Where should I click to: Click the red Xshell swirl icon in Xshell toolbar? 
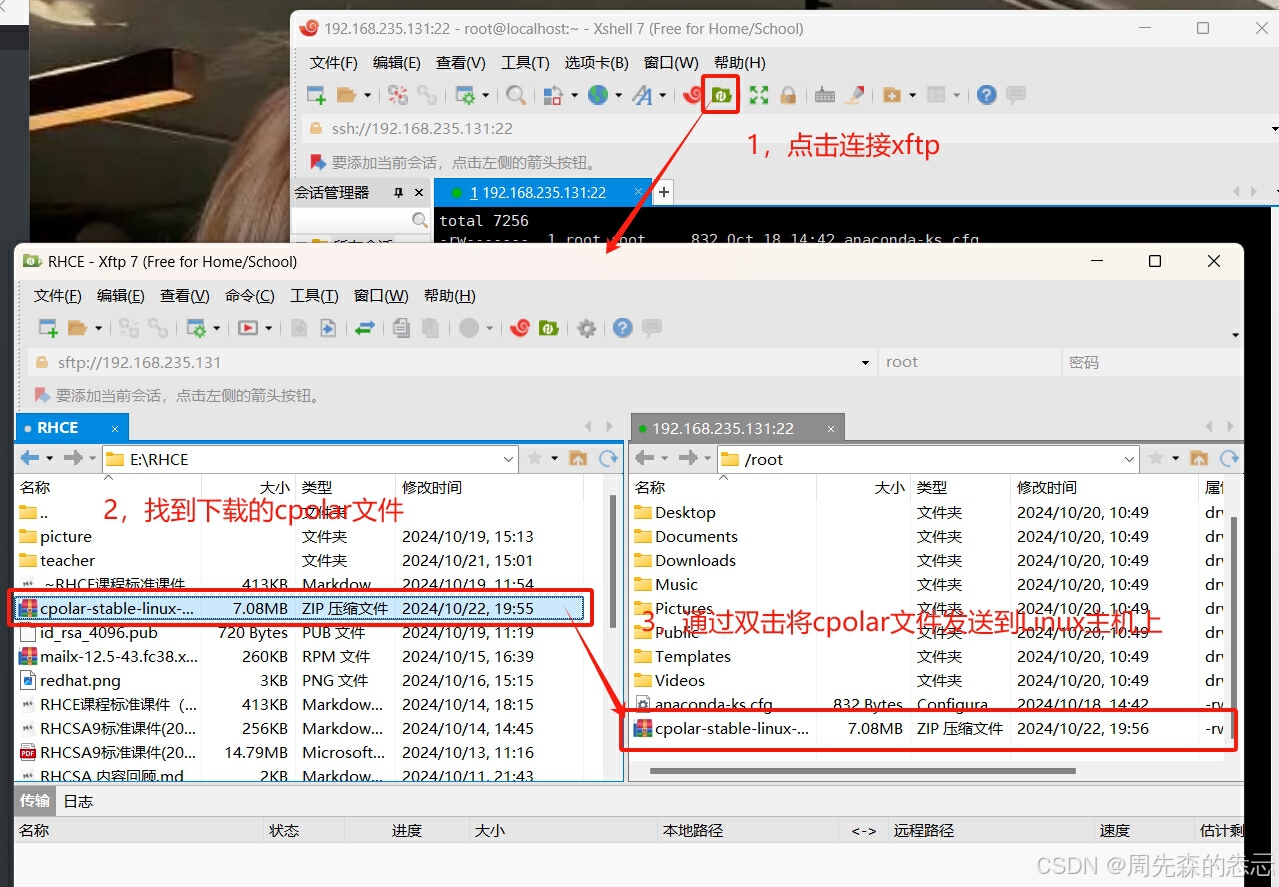[x=692, y=95]
